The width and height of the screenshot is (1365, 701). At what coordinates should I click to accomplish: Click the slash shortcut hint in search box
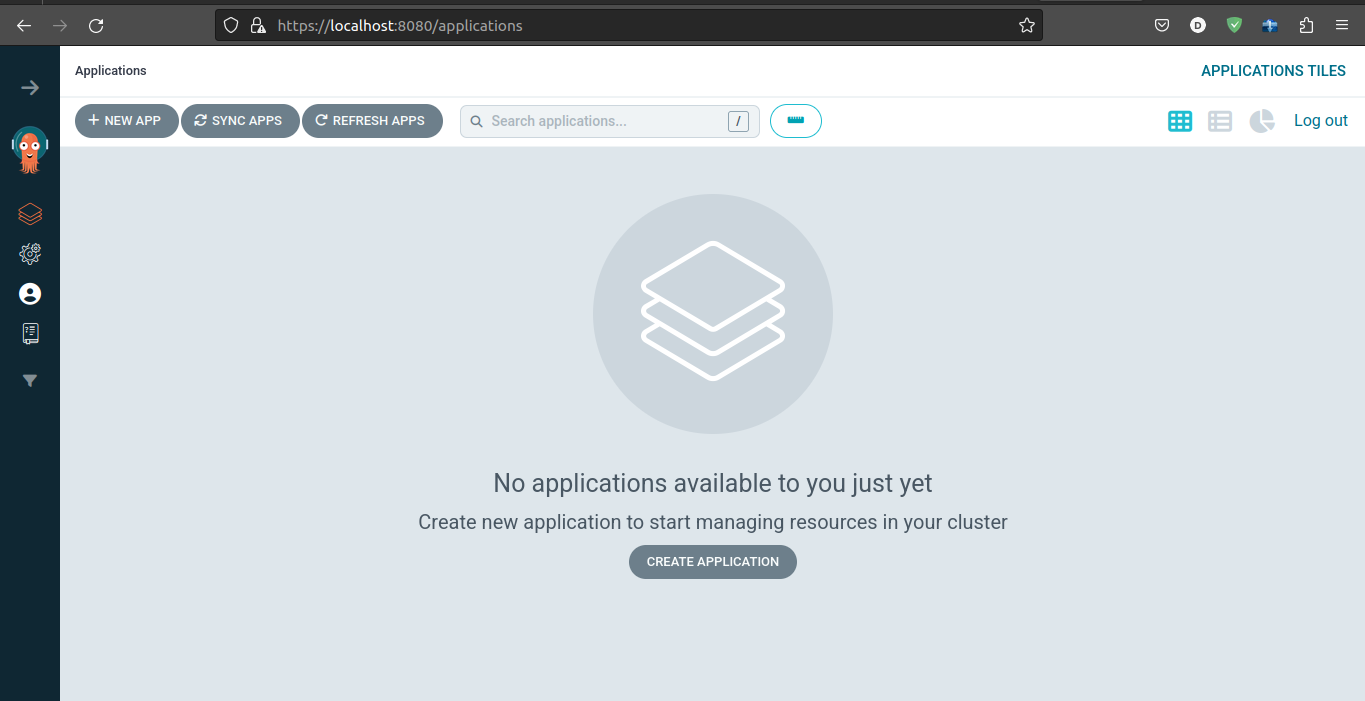738,121
